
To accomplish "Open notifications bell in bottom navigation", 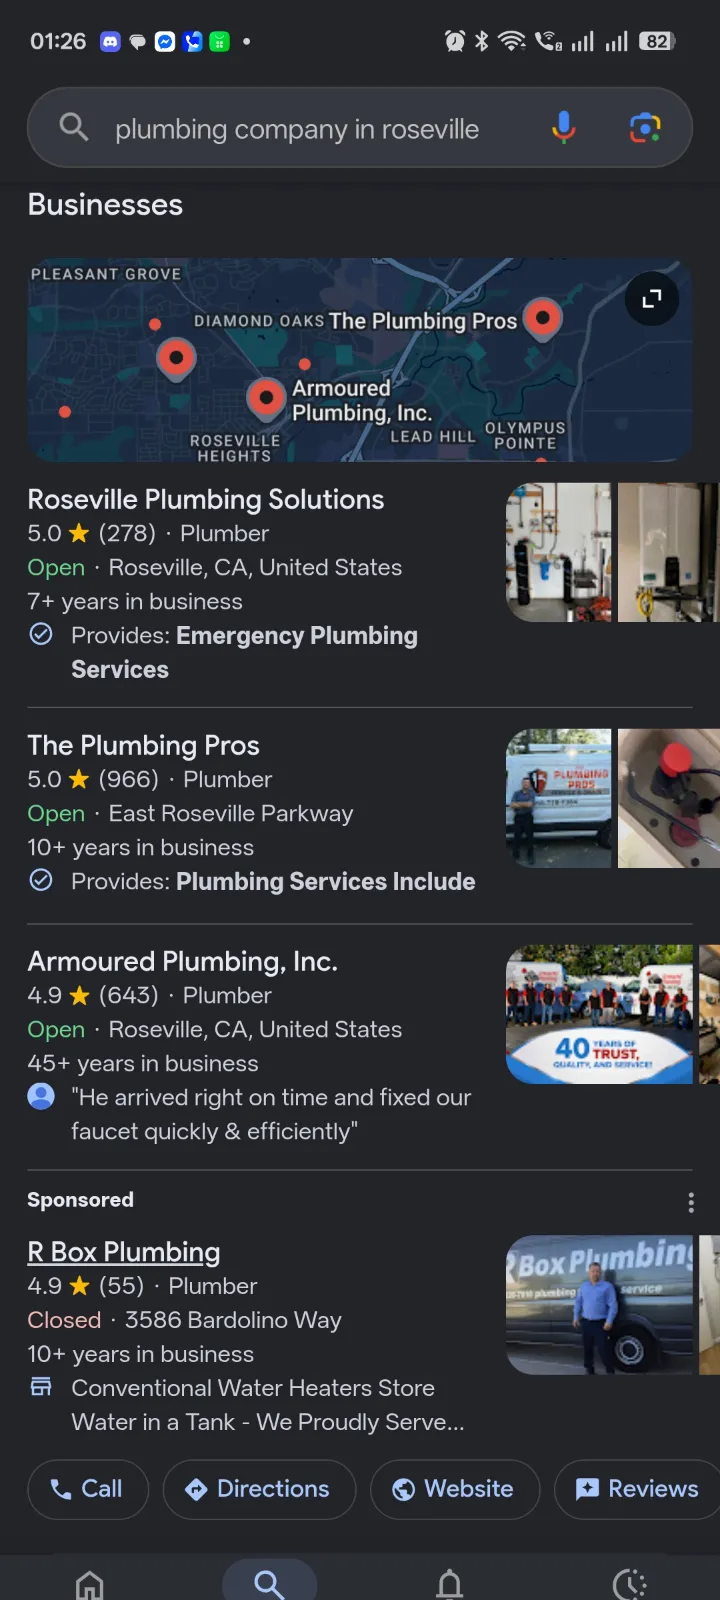I will pyautogui.click(x=450, y=1584).
